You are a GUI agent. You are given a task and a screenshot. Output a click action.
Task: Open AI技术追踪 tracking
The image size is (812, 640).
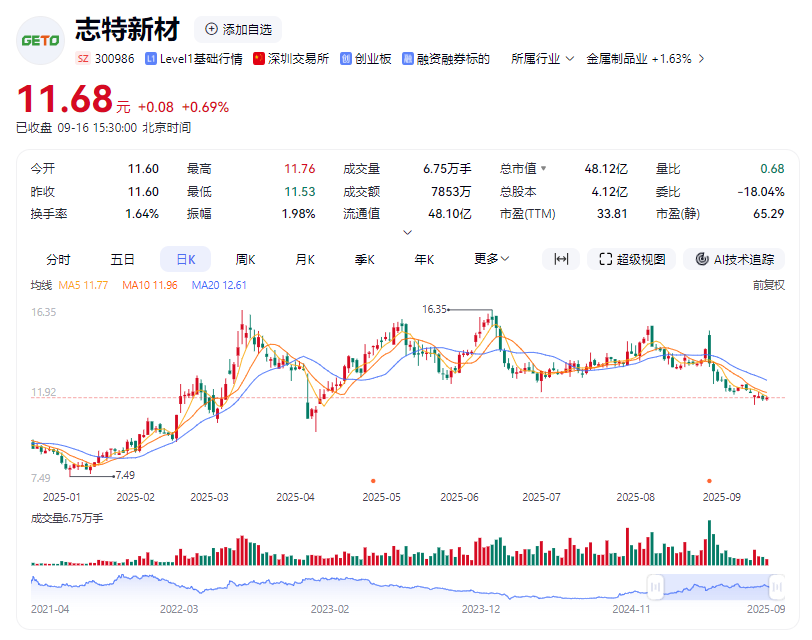pyautogui.click(x=734, y=259)
